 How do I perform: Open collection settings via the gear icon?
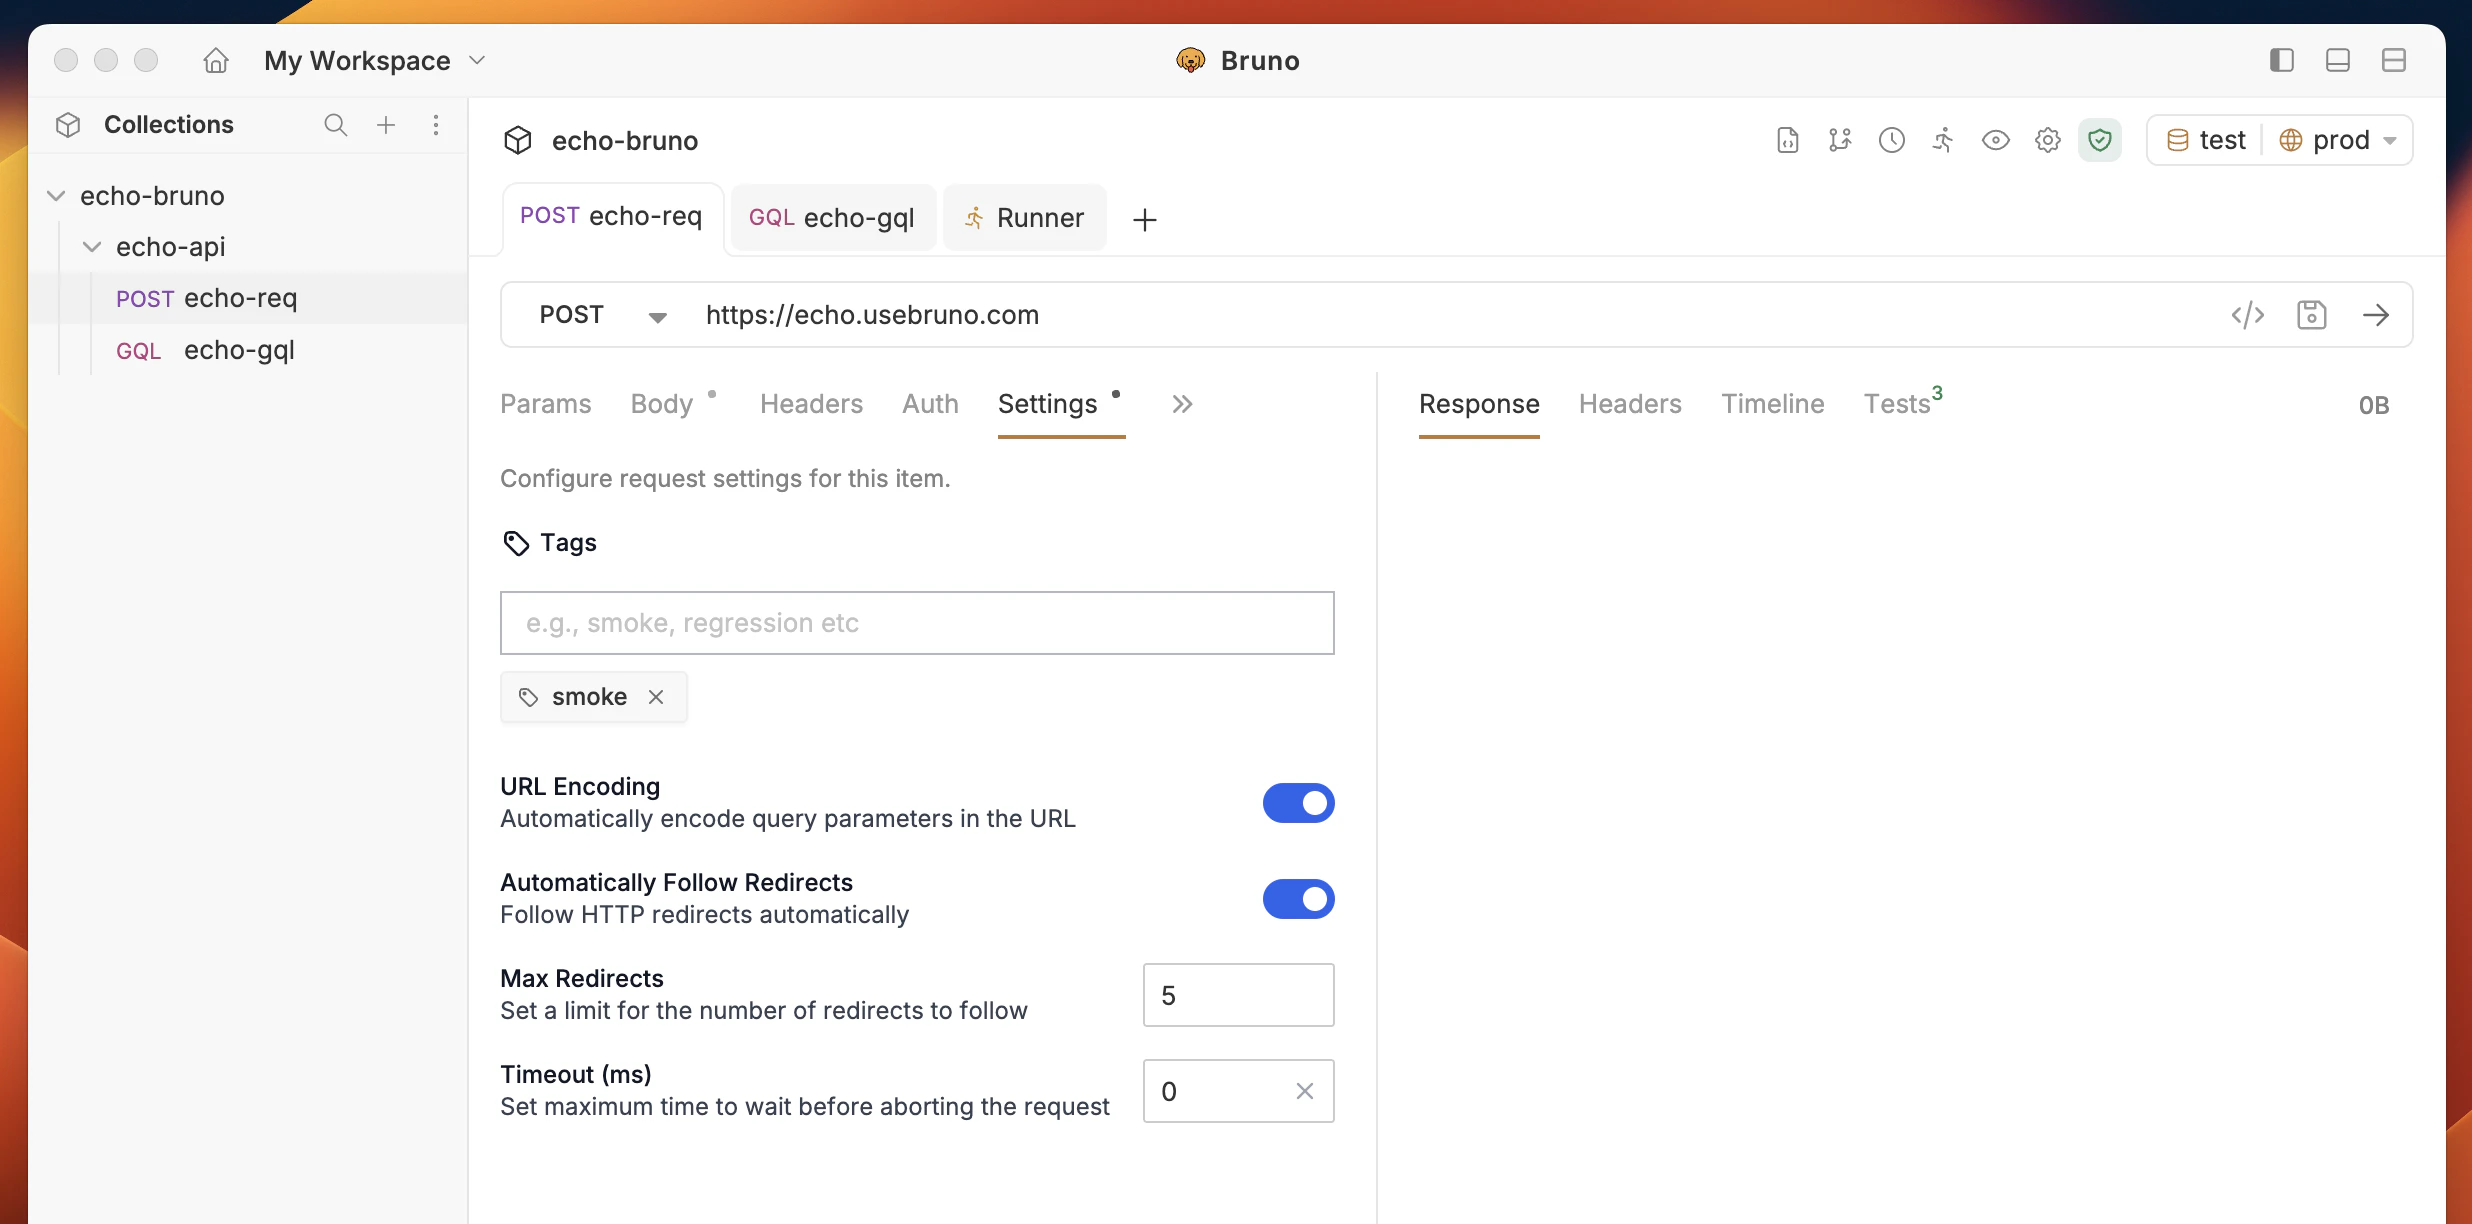[x=2048, y=140]
